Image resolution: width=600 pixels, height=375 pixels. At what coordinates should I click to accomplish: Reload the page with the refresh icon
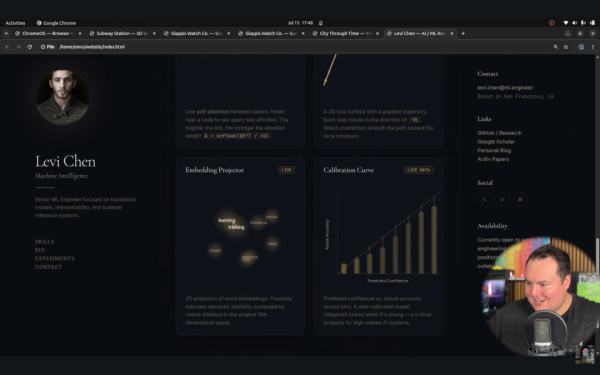point(29,47)
